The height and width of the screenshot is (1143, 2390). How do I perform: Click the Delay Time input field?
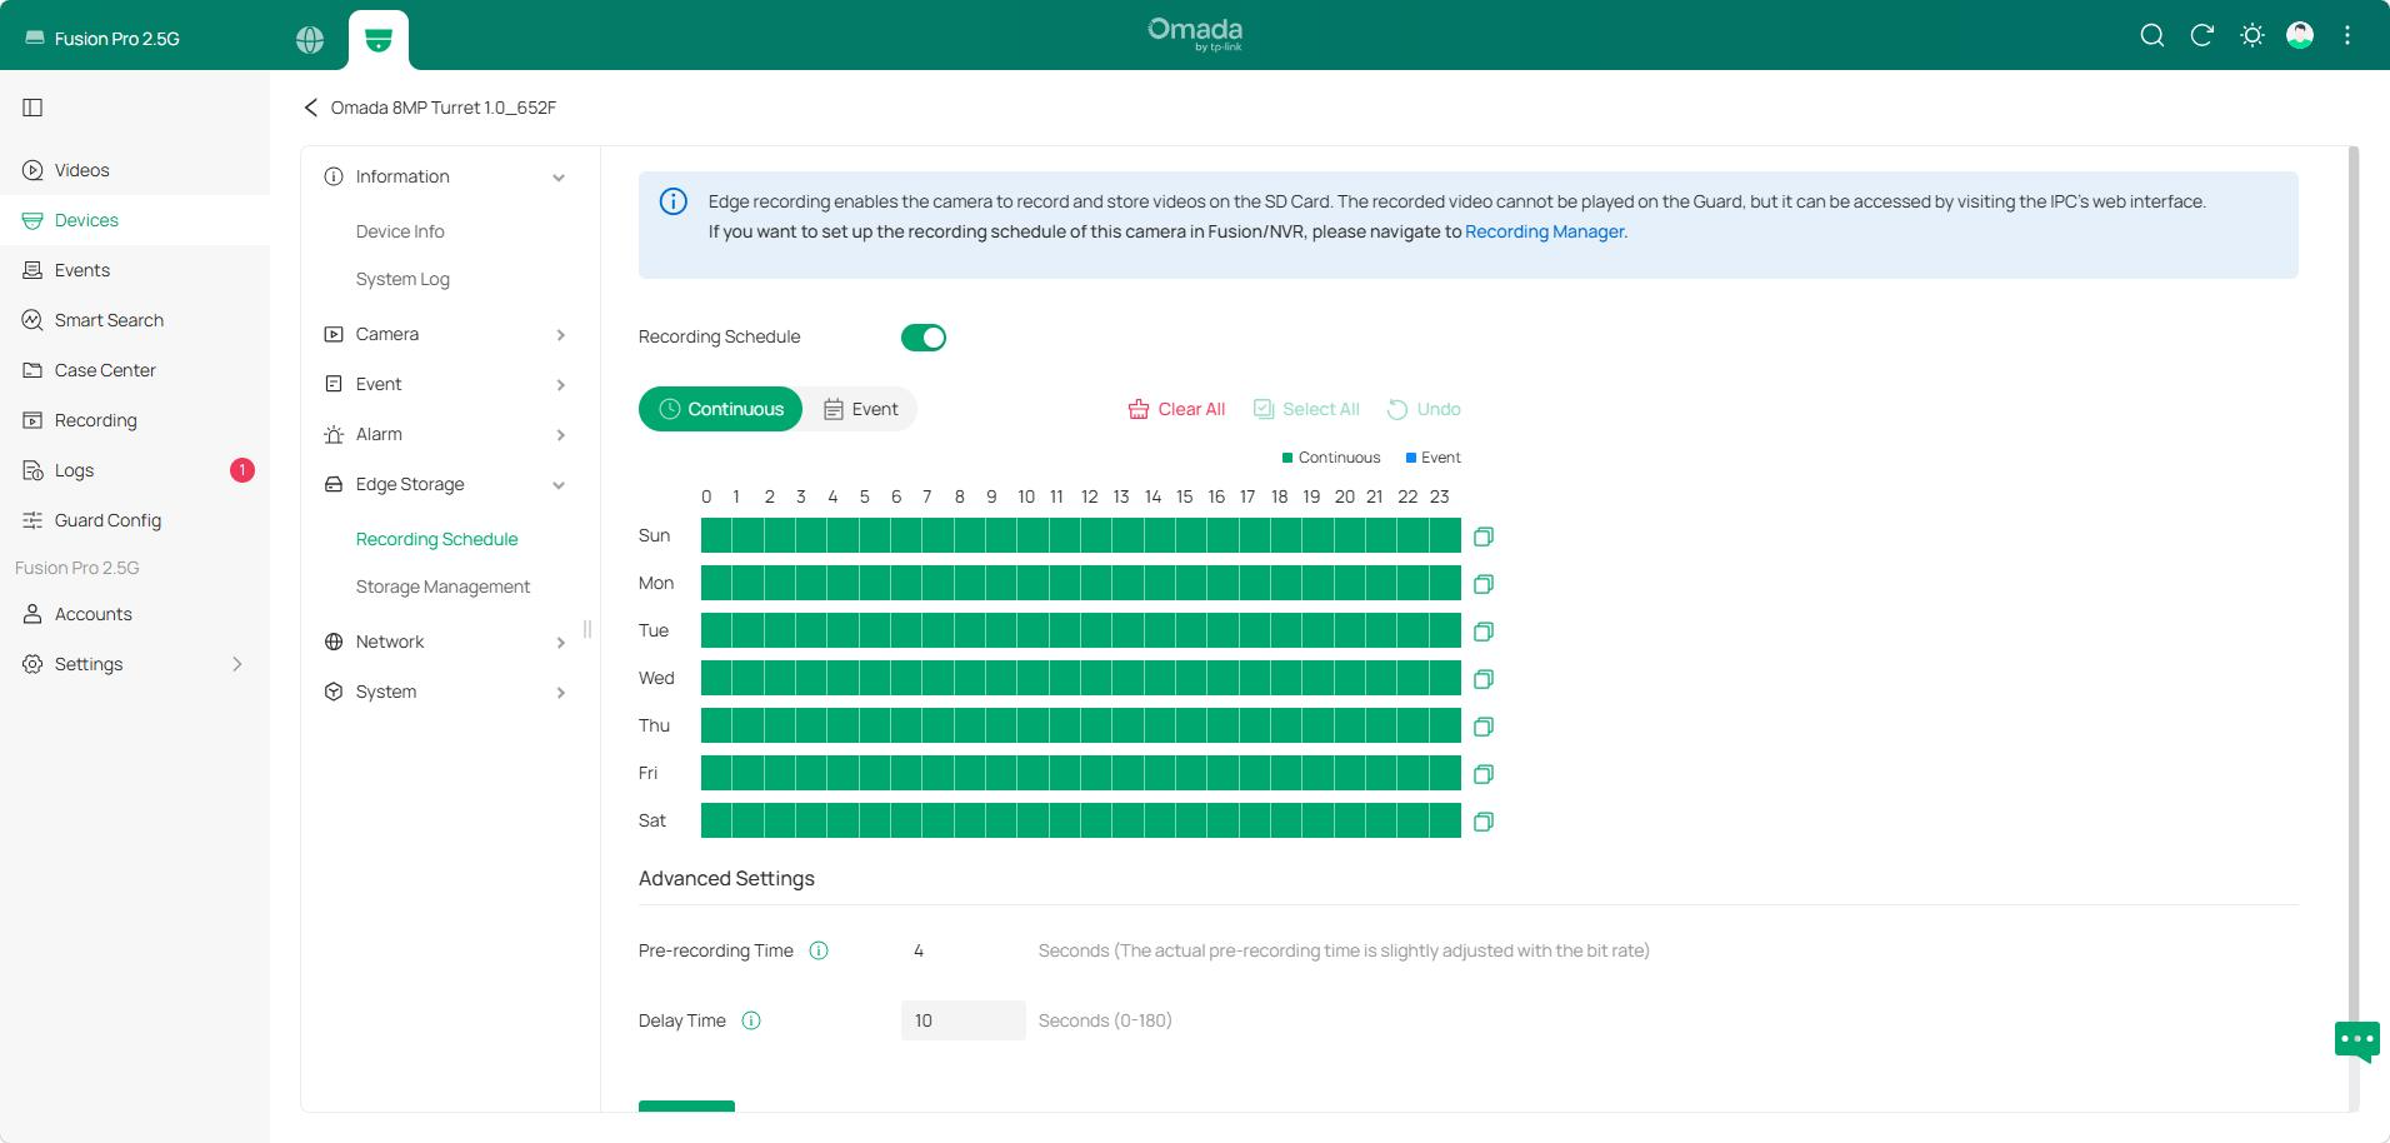(962, 1021)
